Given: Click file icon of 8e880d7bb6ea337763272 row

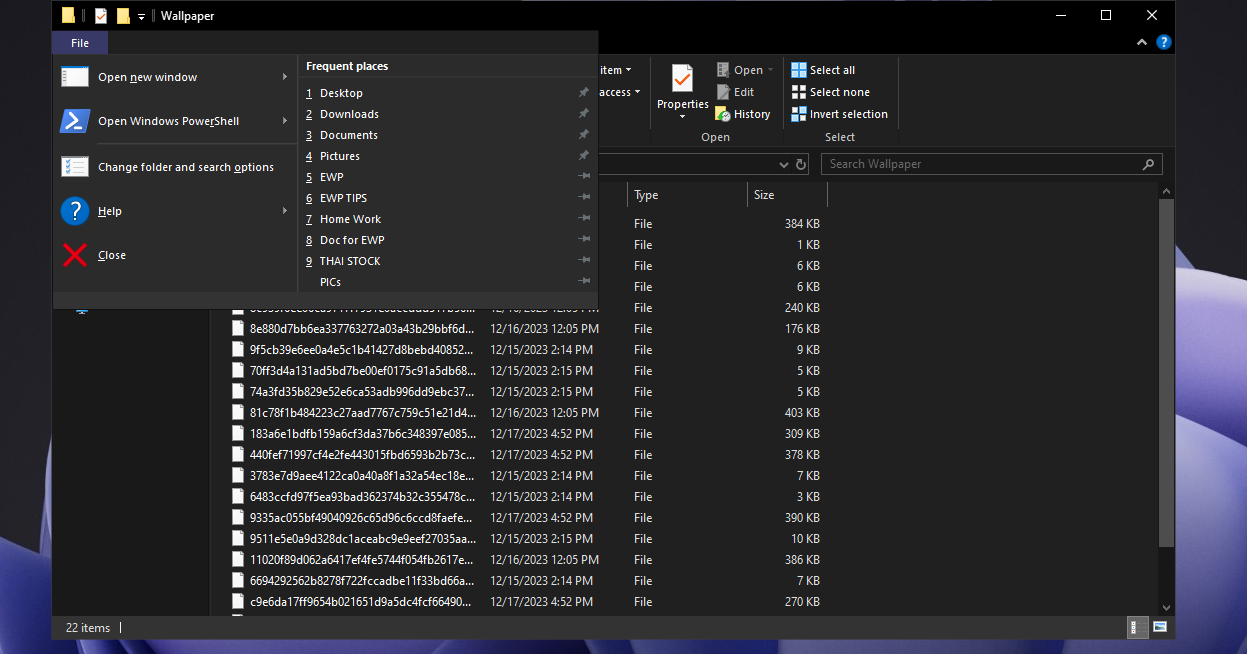Looking at the screenshot, I should pyautogui.click(x=238, y=328).
